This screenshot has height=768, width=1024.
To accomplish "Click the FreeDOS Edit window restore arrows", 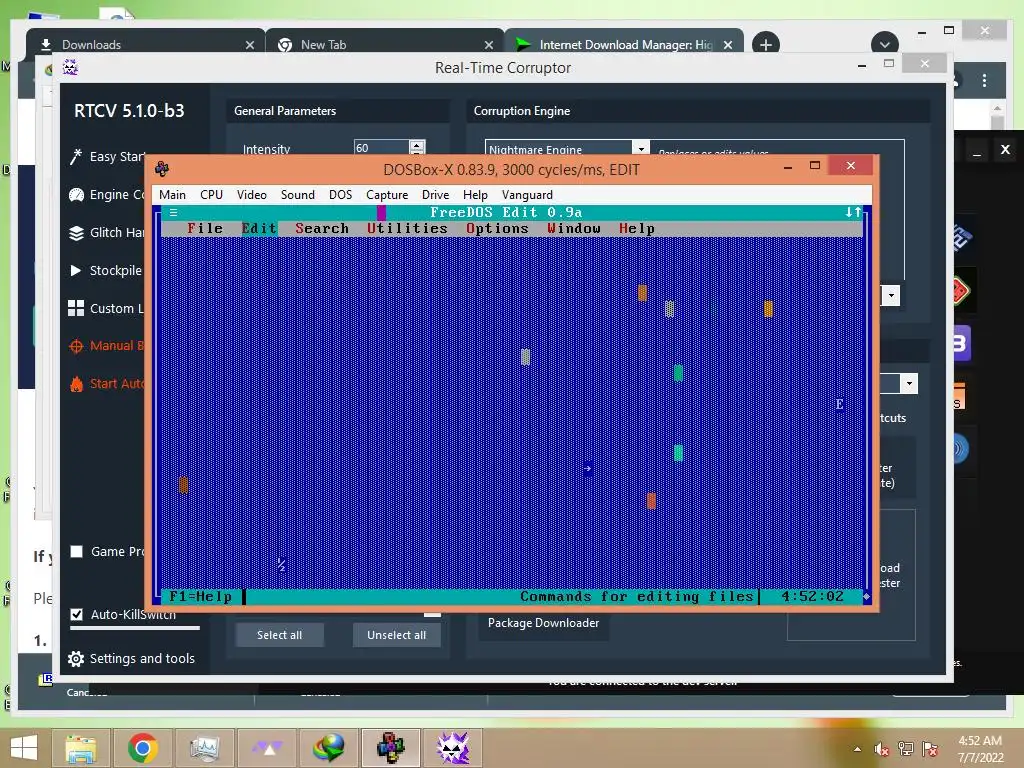I will [853, 212].
